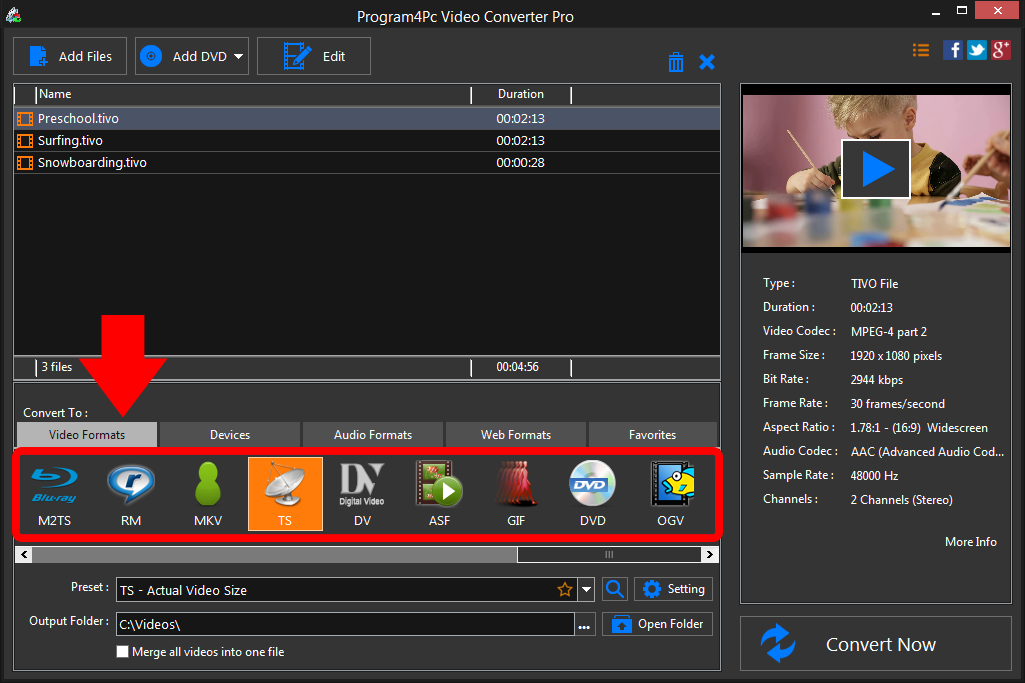
Task: Browse output folder with ellipsis button
Action: click(x=584, y=625)
